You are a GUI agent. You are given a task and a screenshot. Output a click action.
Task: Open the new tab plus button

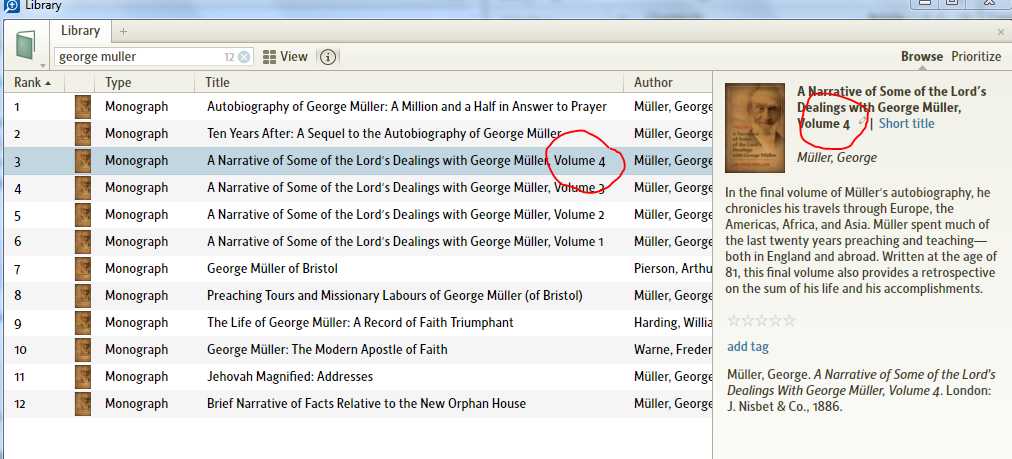point(123,31)
